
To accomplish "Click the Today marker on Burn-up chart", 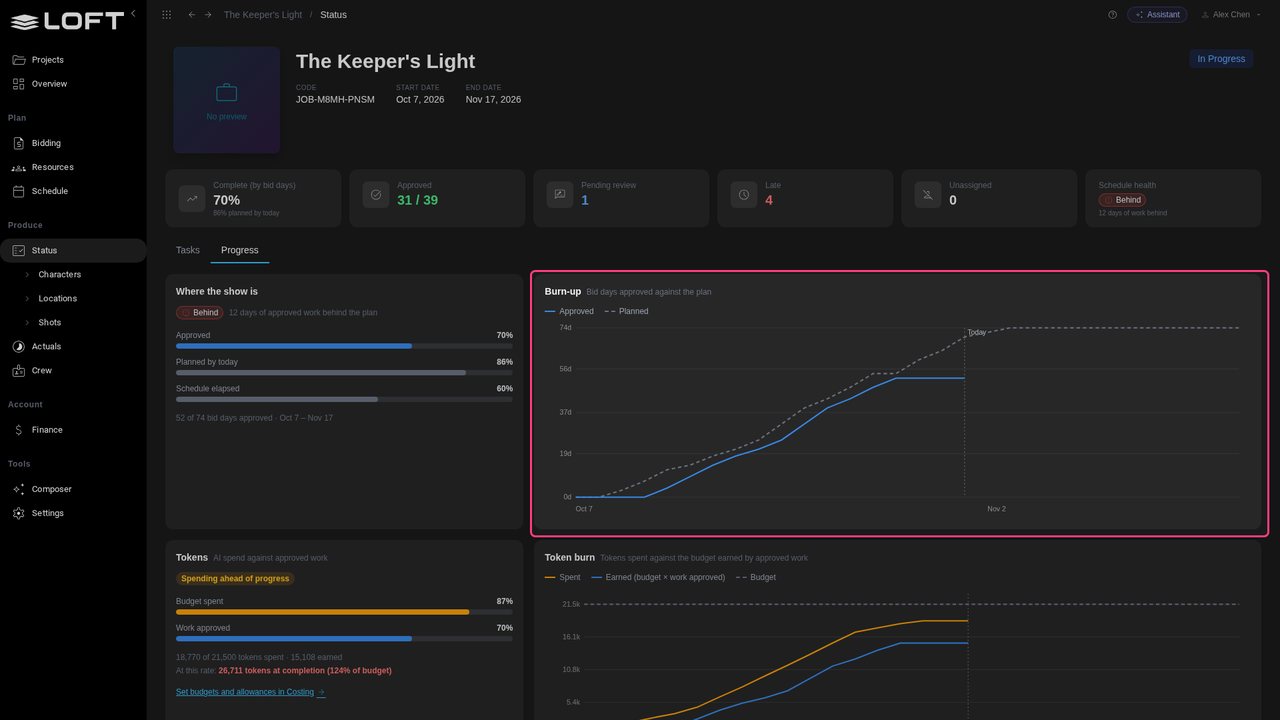I will [976, 332].
